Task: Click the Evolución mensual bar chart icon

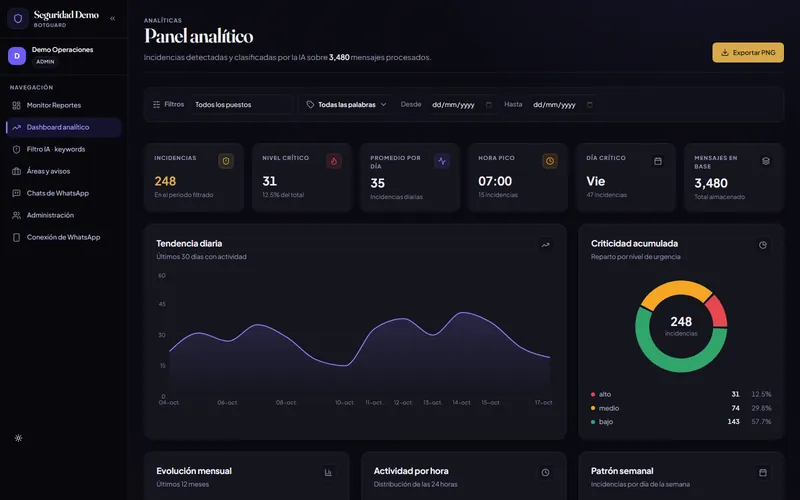Action: tap(328, 472)
